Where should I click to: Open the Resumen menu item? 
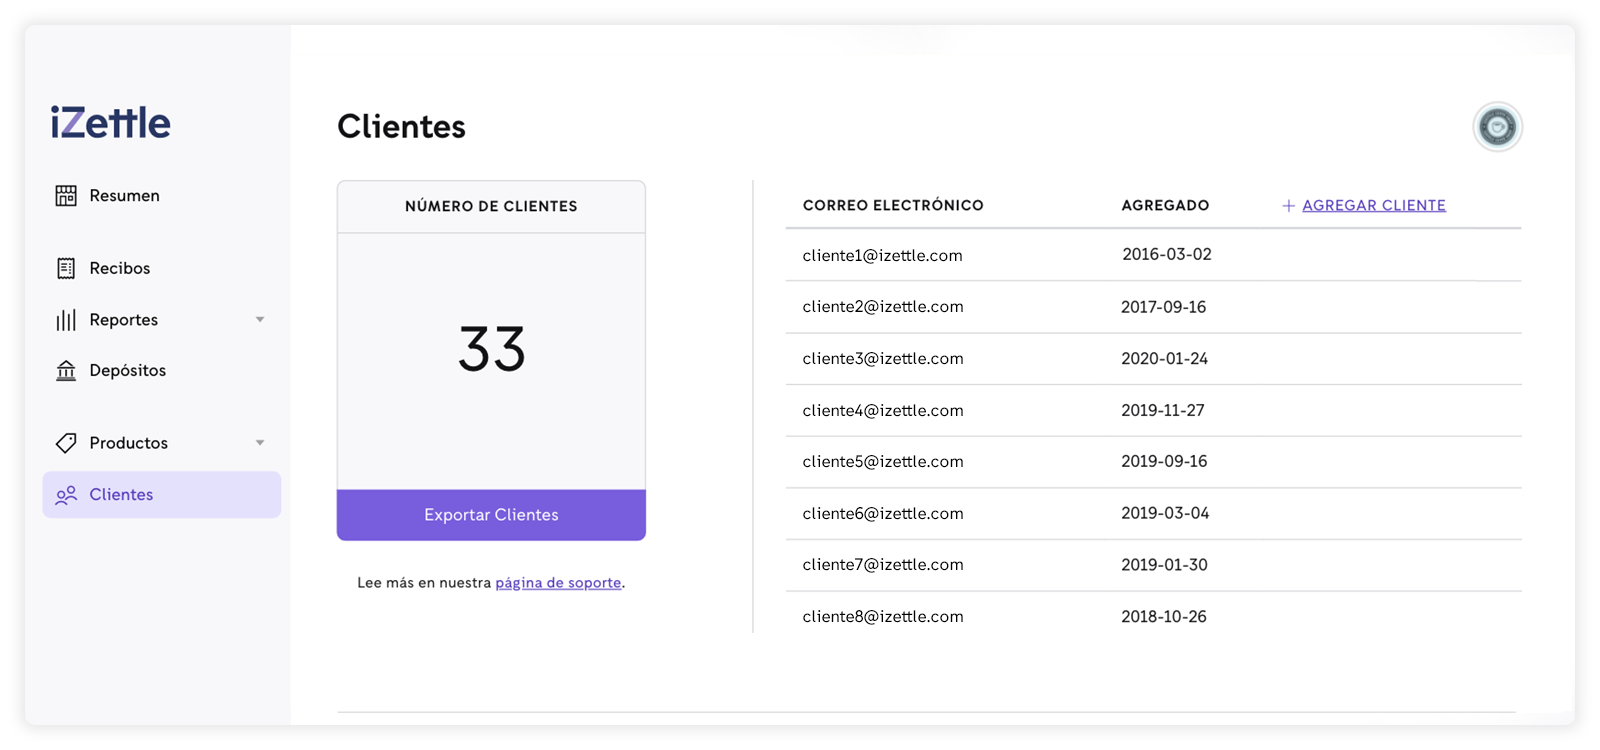point(124,196)
